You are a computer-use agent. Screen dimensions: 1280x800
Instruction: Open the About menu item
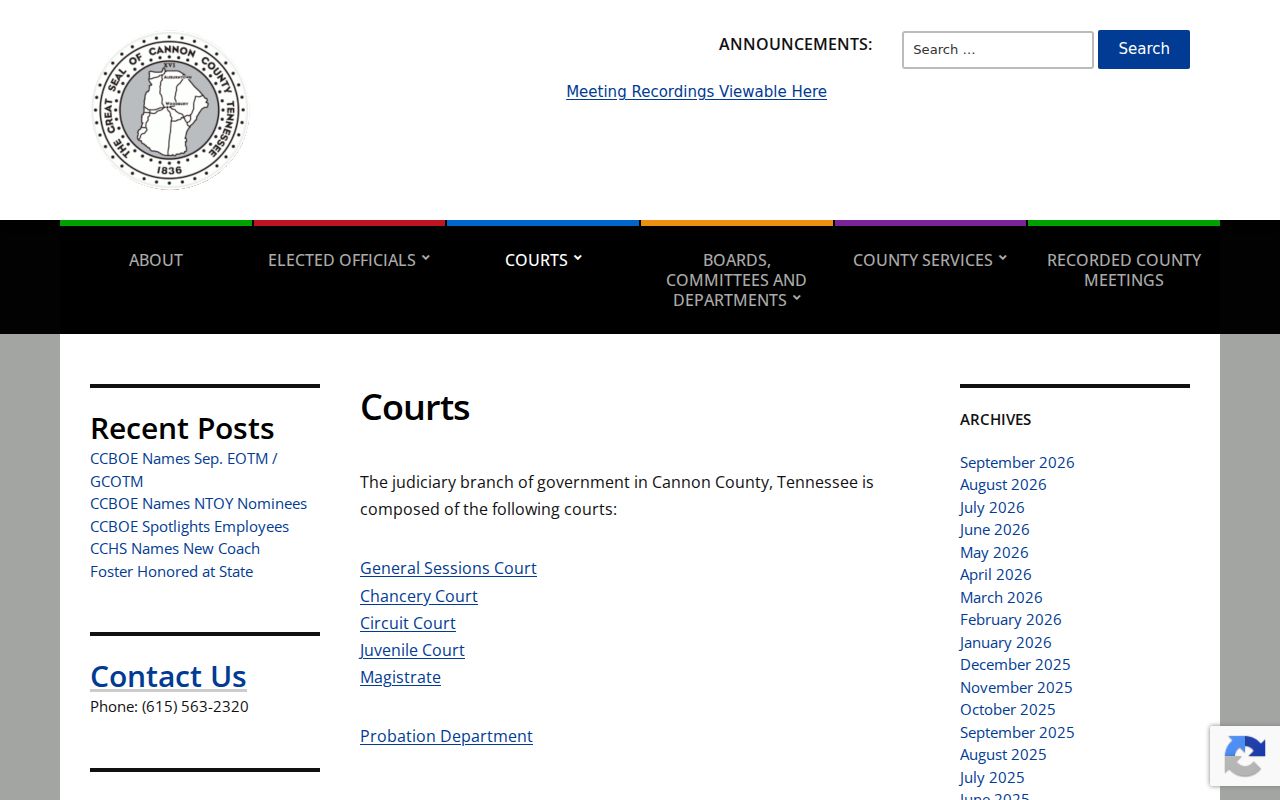(156, 260)
